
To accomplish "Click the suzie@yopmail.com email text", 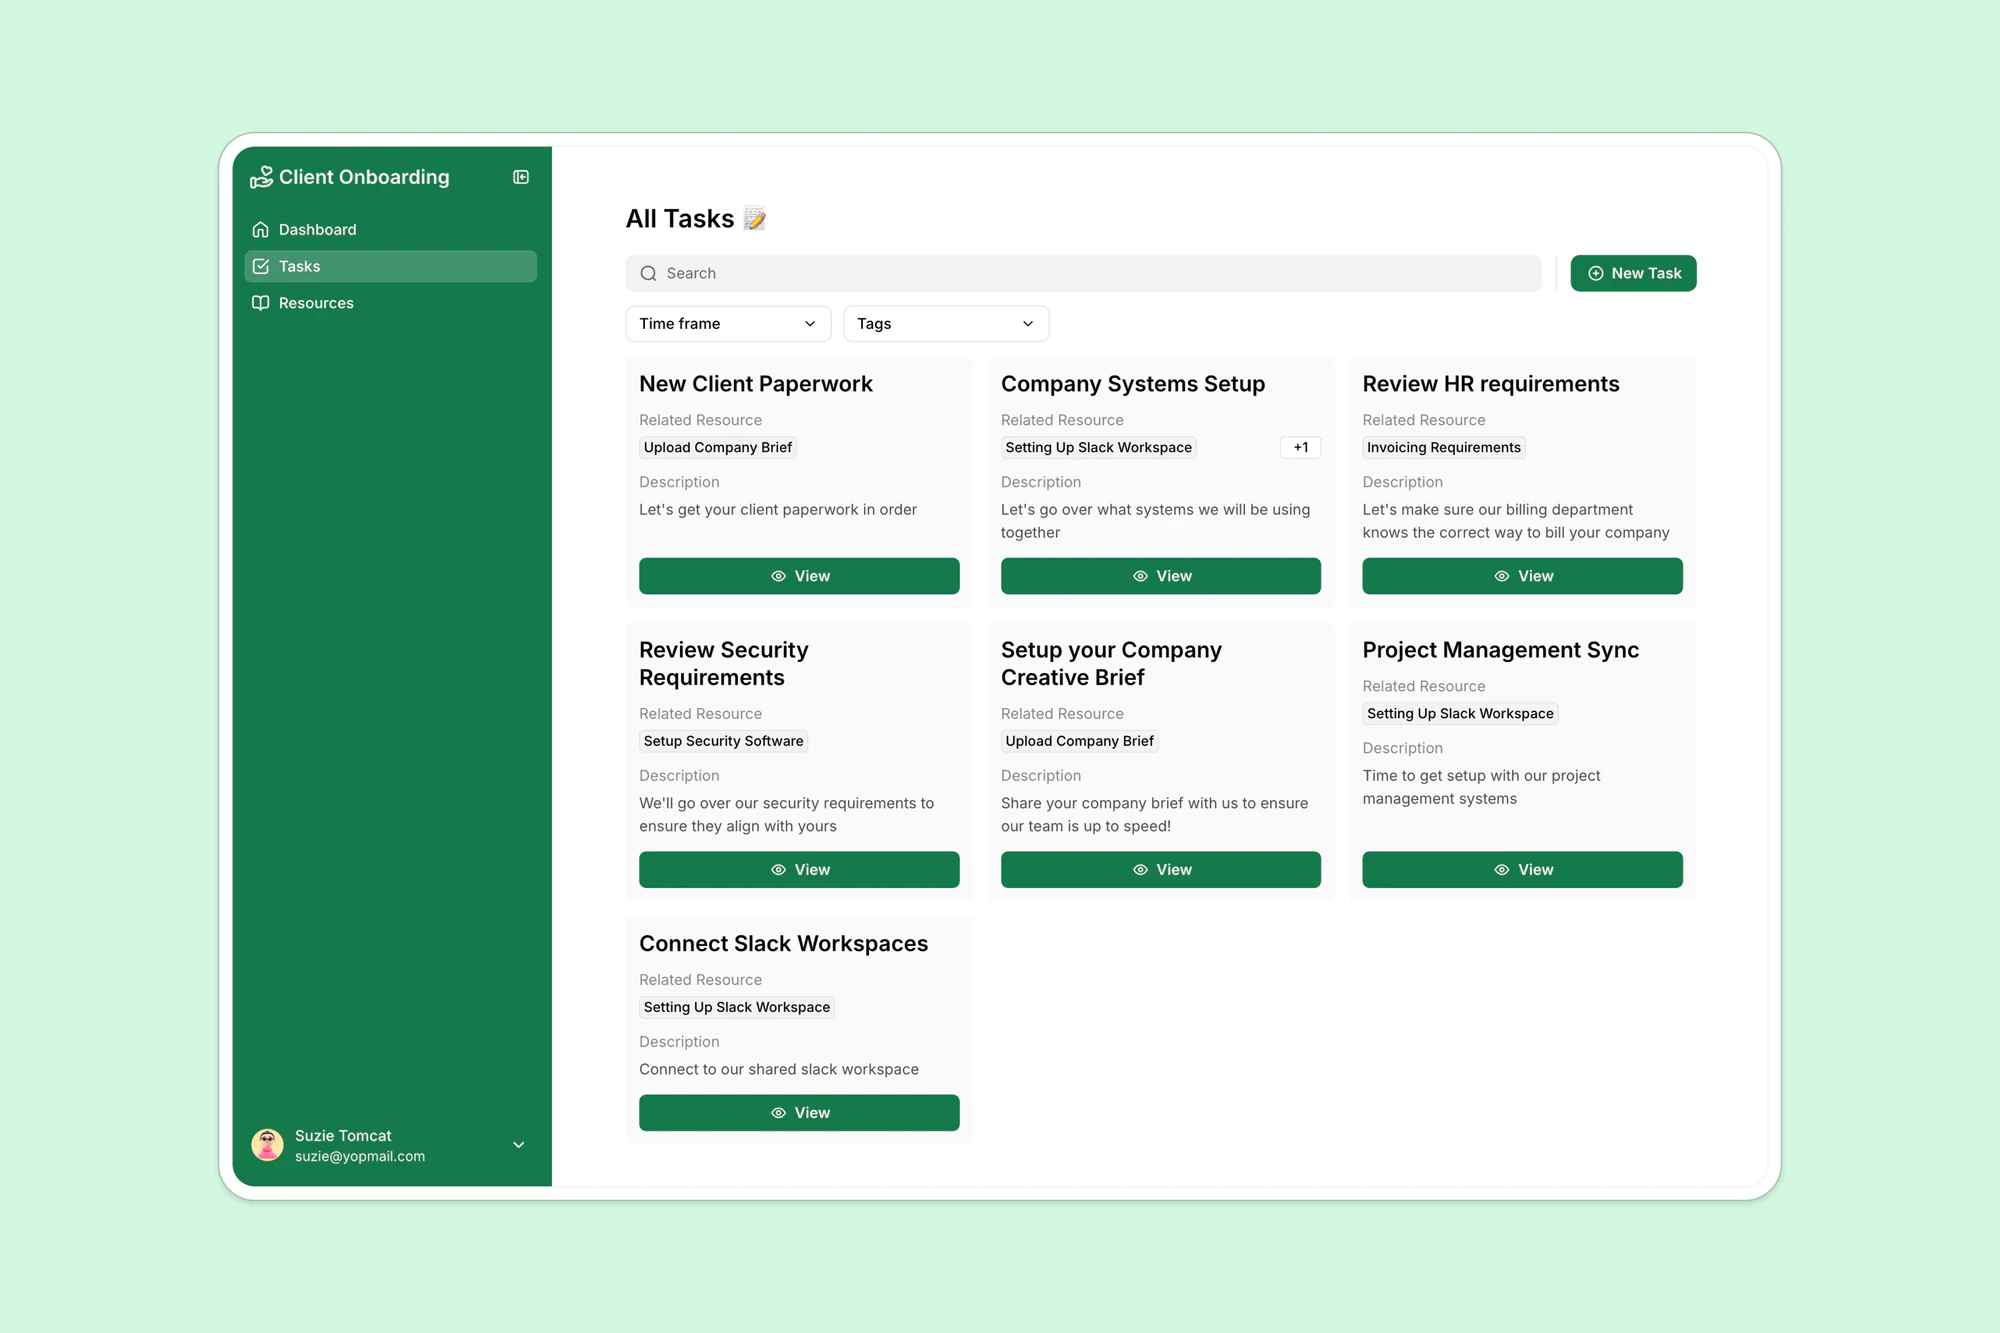I will pos(360,1157).
